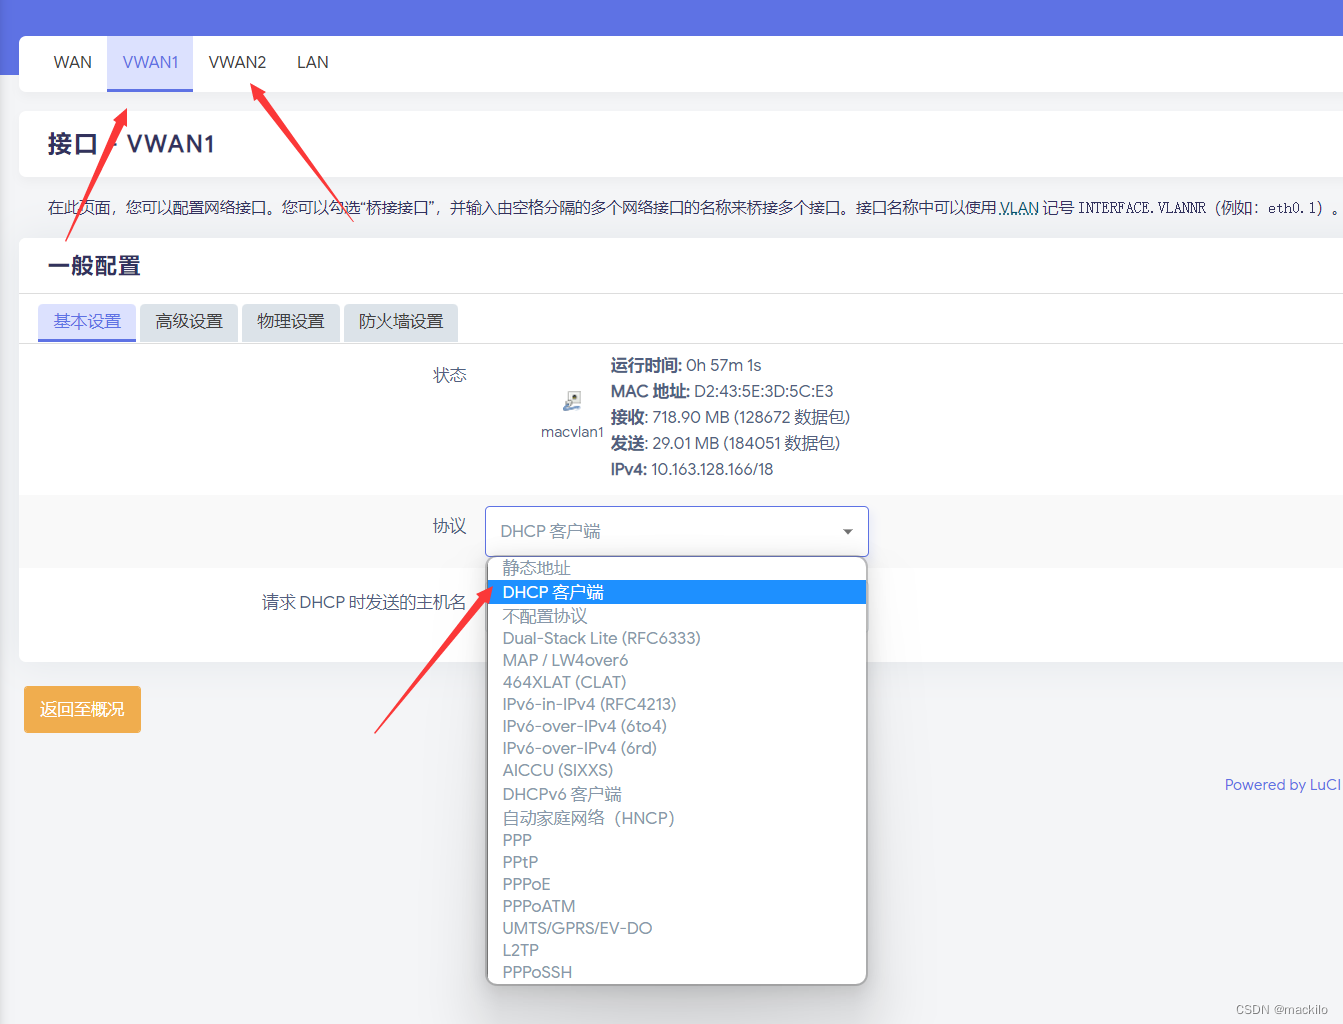This screenshot has height=1024, width=1343.
Task: Click the 返回至概况 button
Action: pyautogui.click(x=82, y=709)
